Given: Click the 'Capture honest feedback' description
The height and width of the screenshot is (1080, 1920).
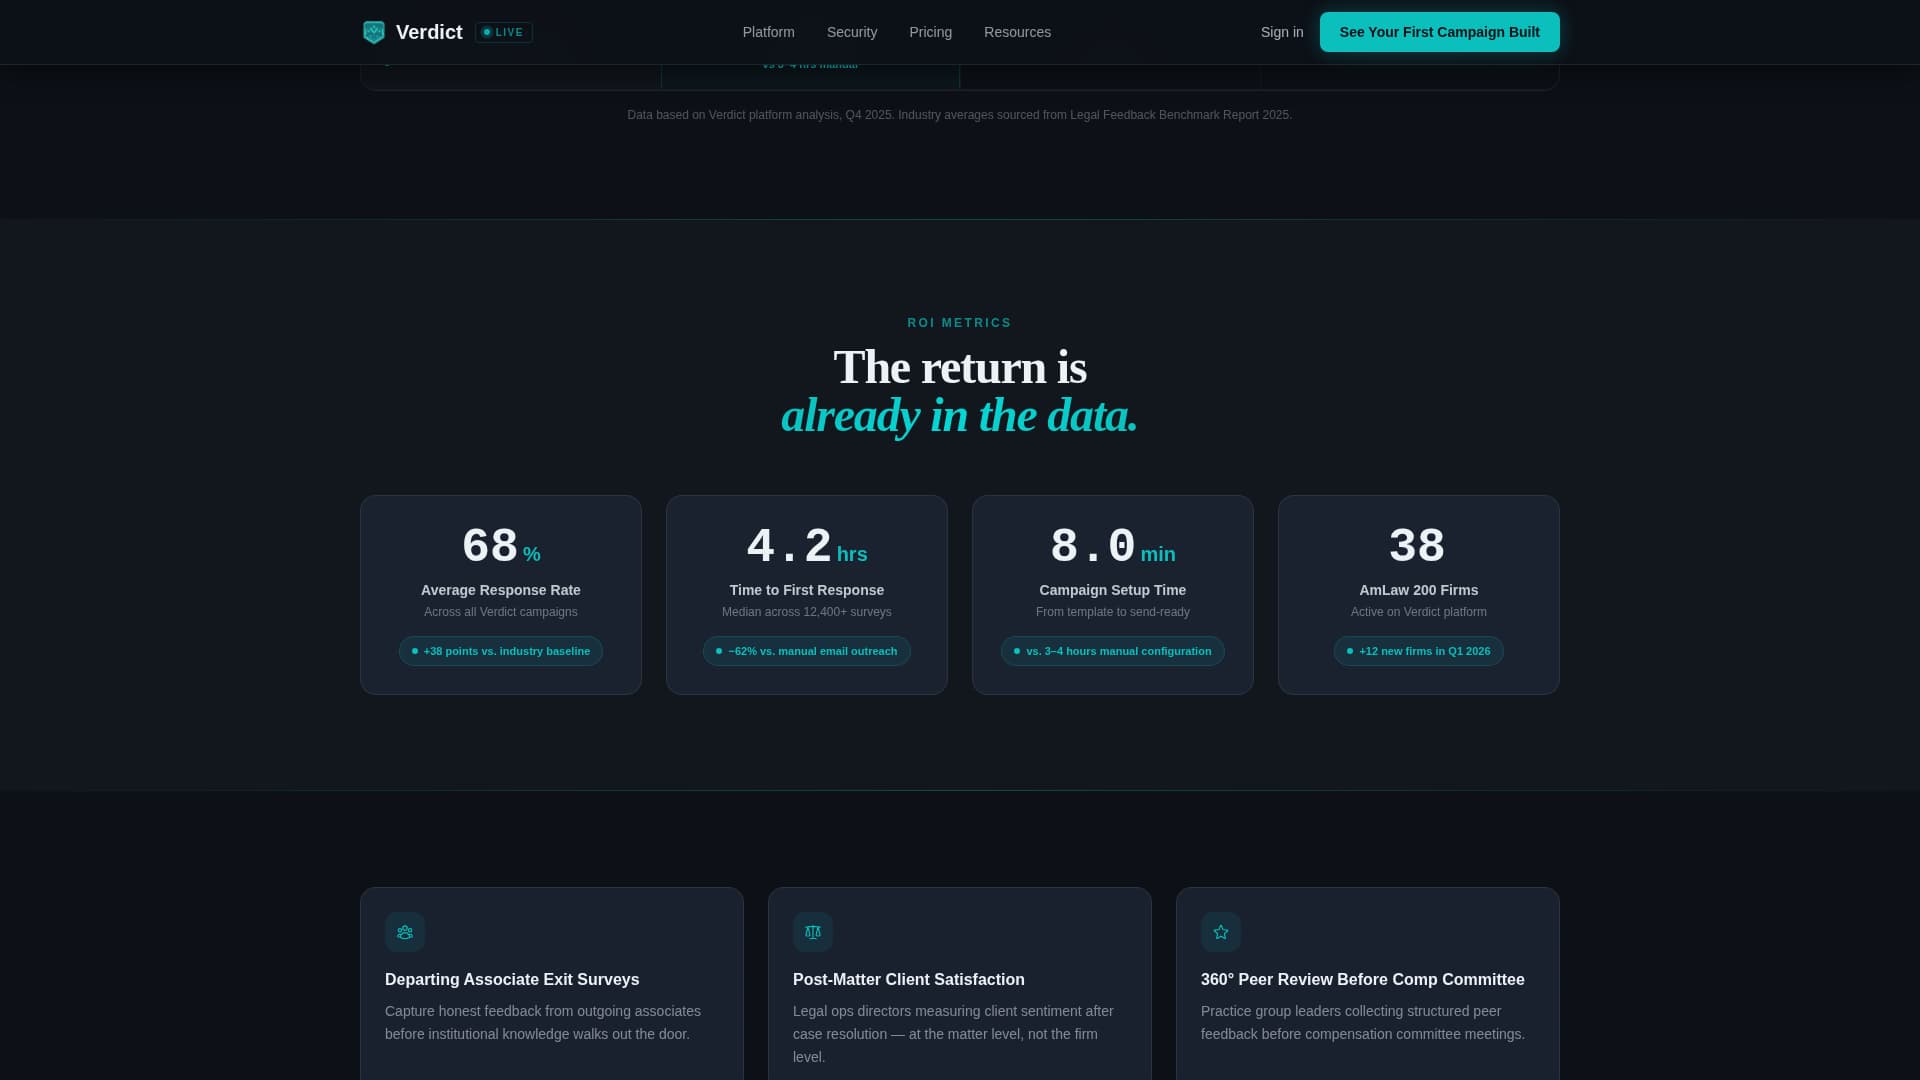Looking at the screenshot, I should pos(543,1023).
